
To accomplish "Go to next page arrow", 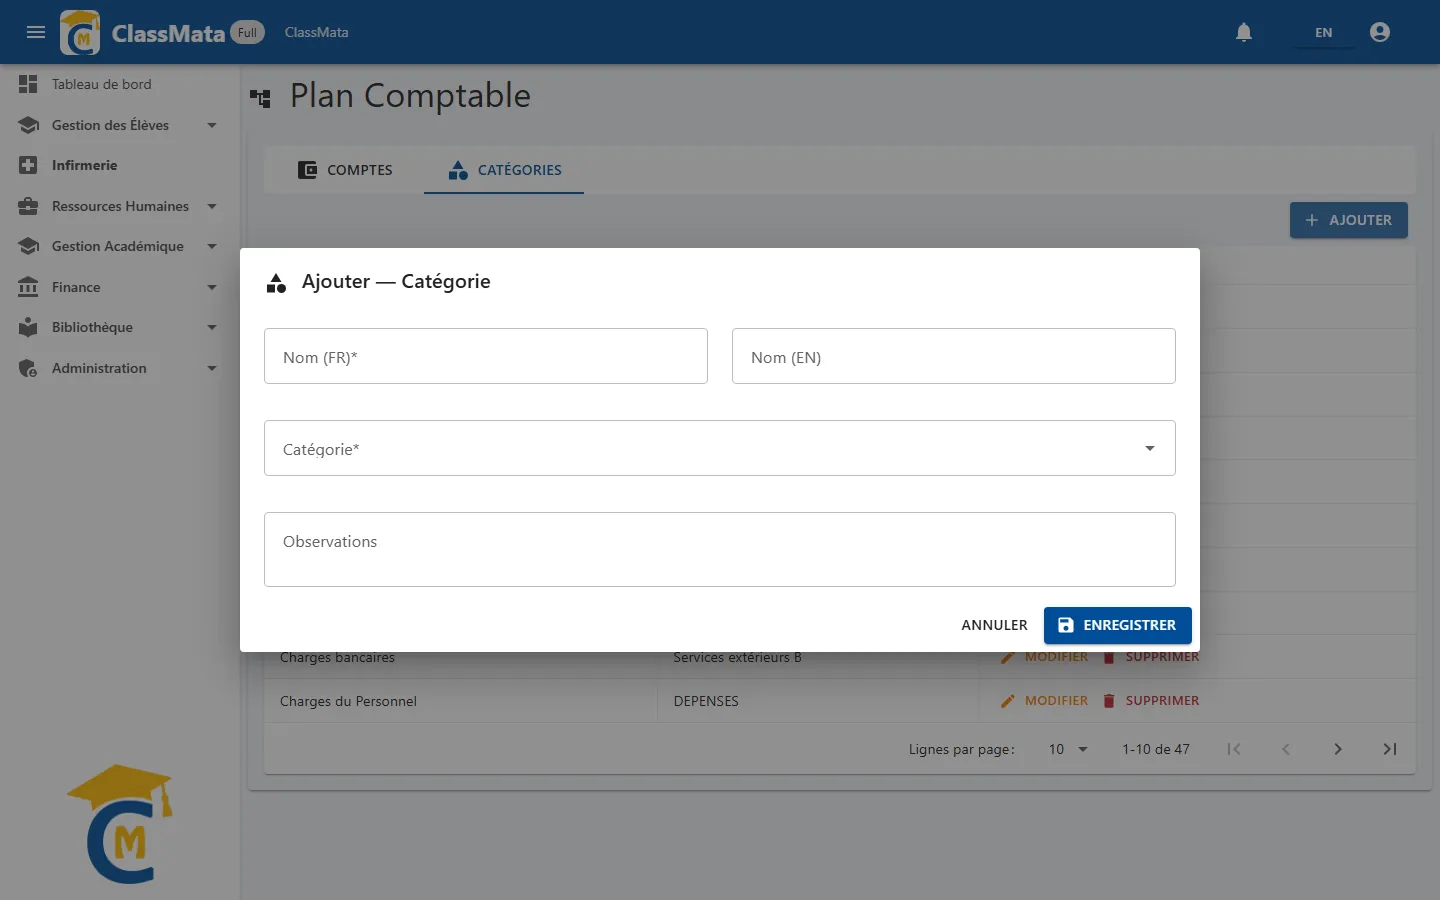I will [x=1338, y=749].
